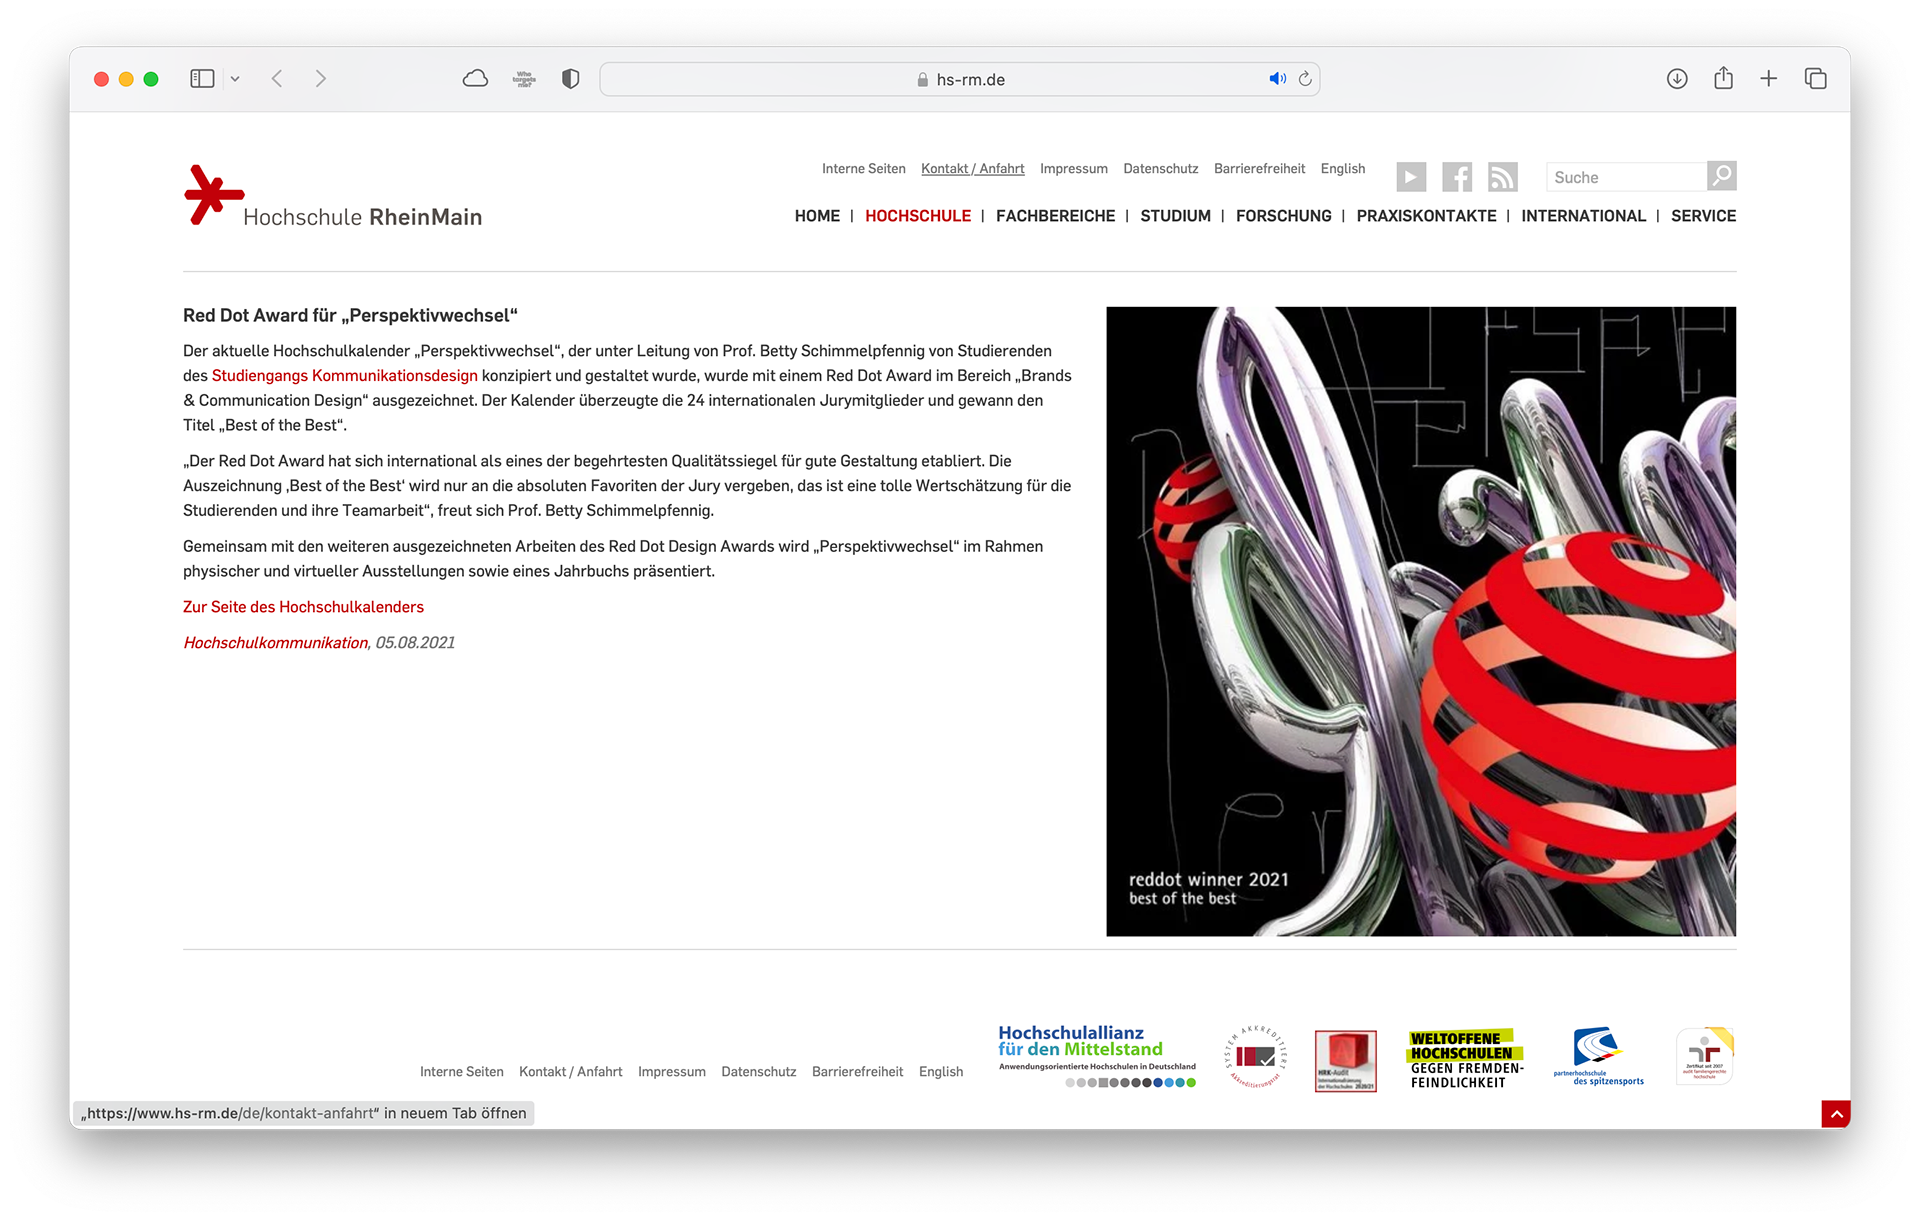Go forward to the next page

[320, 78]
